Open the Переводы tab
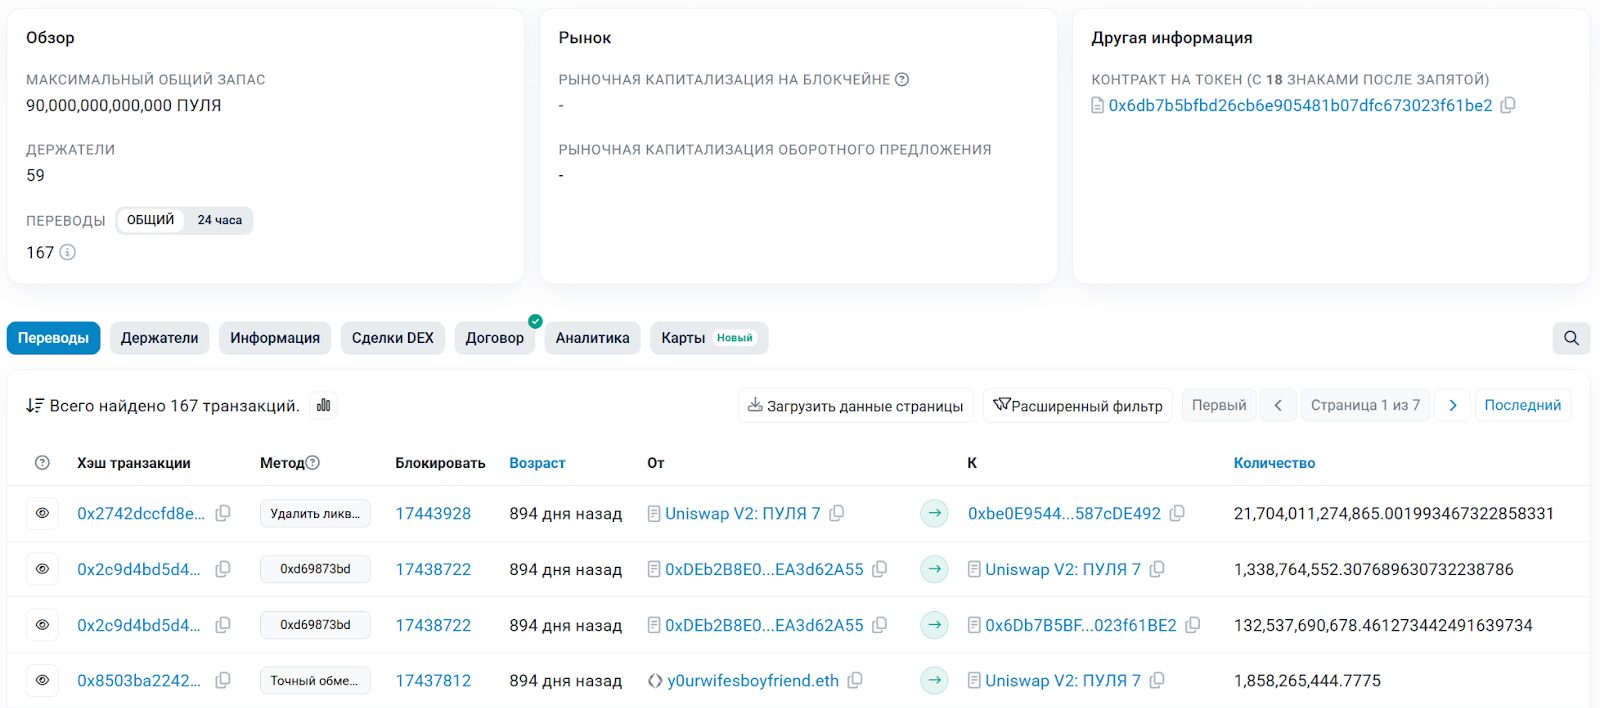The image size is (1600, 708). [53, 338]
